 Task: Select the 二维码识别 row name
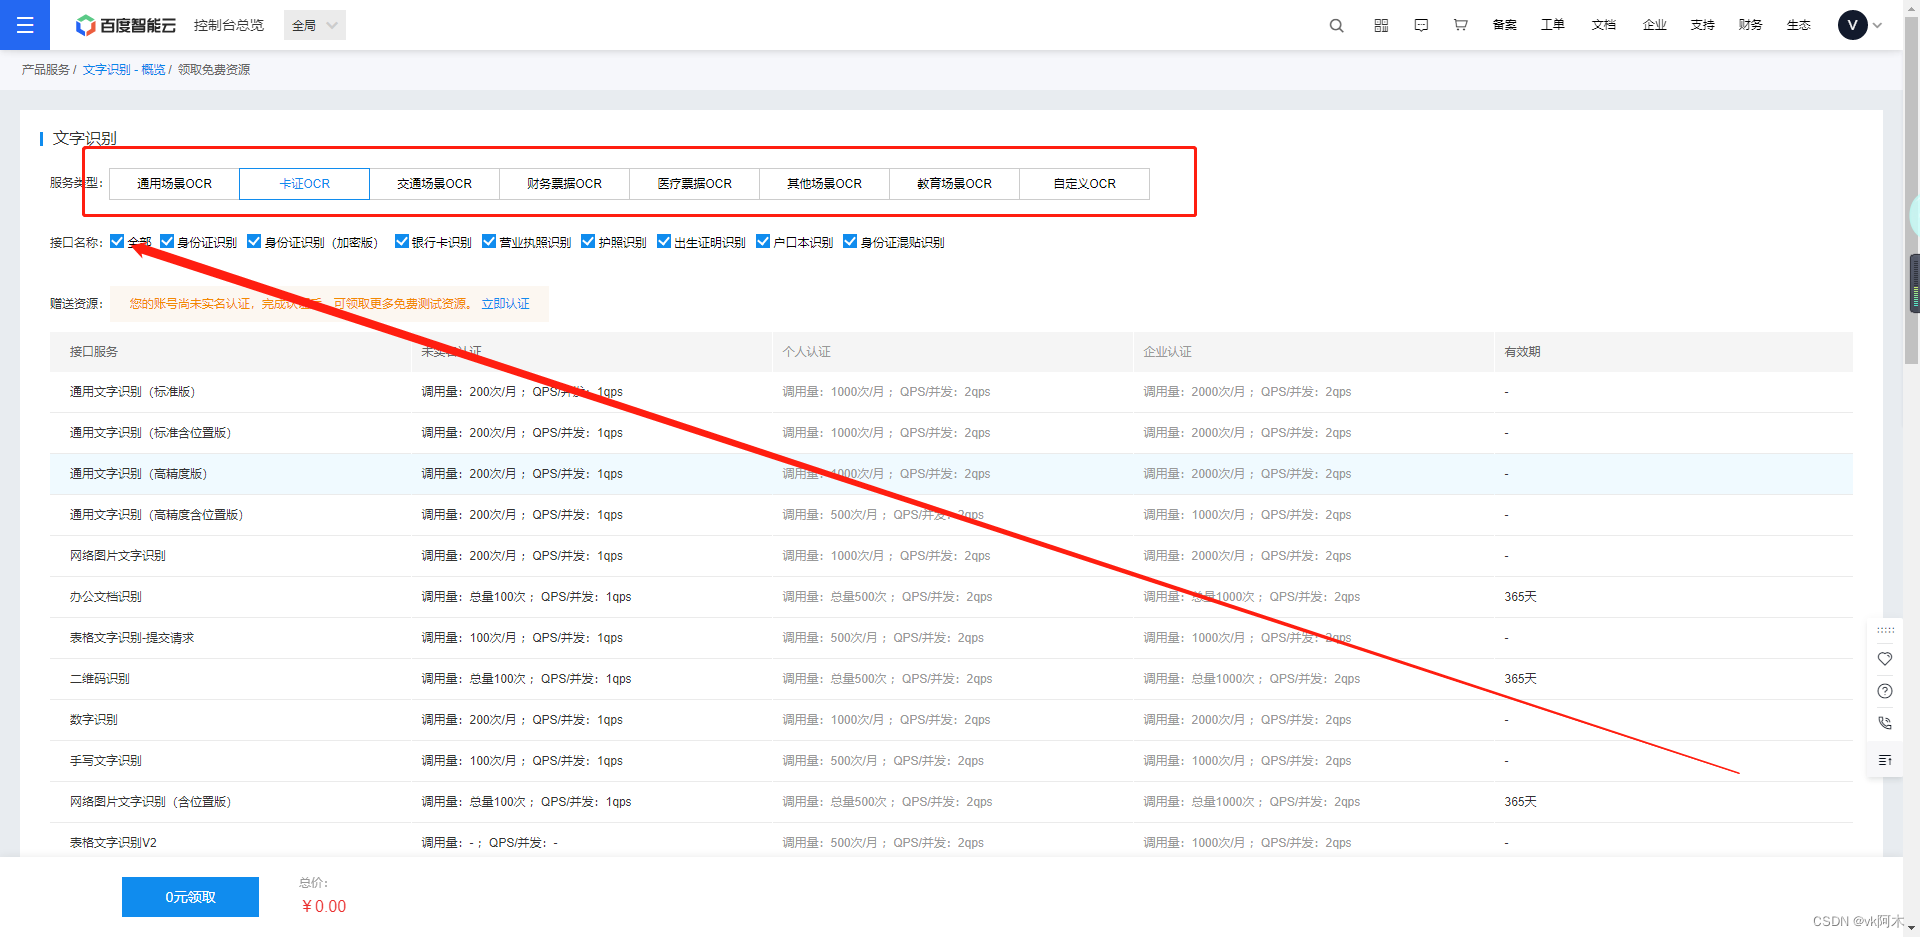click(99, 679)
